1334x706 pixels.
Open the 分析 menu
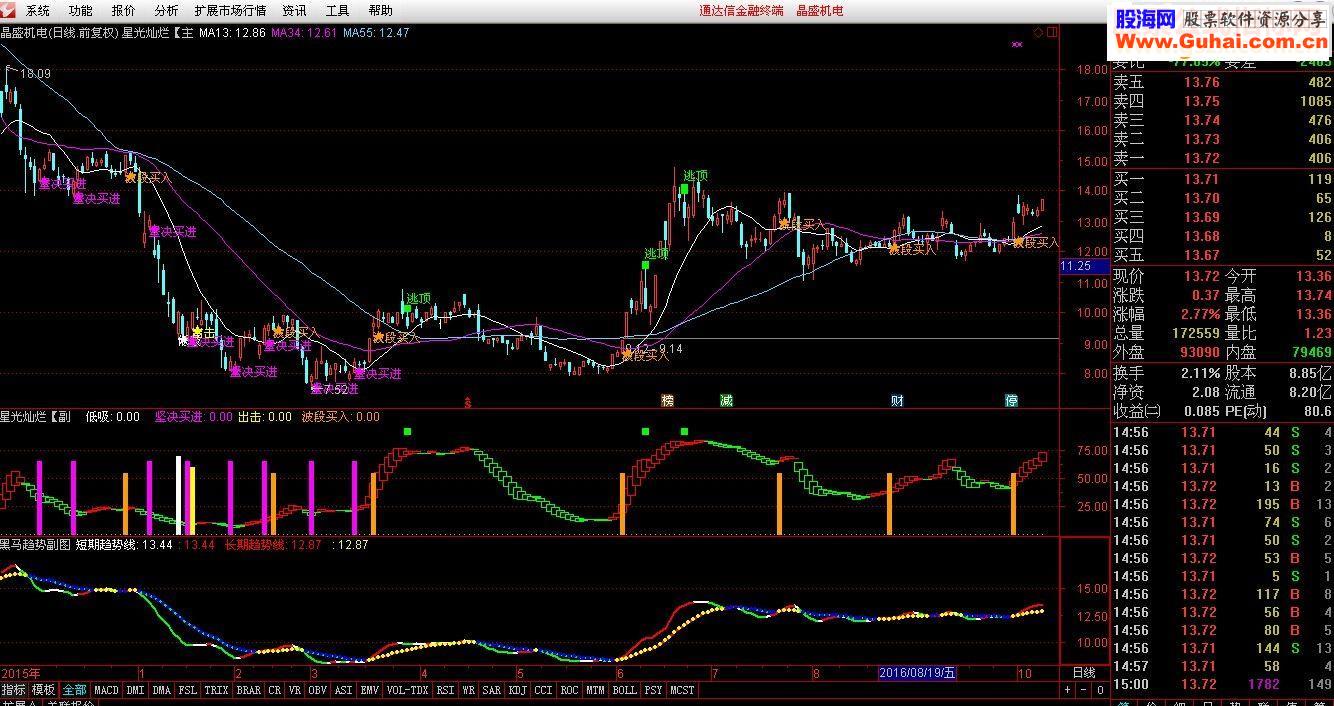pyautogui.click(x=167, y=11)
